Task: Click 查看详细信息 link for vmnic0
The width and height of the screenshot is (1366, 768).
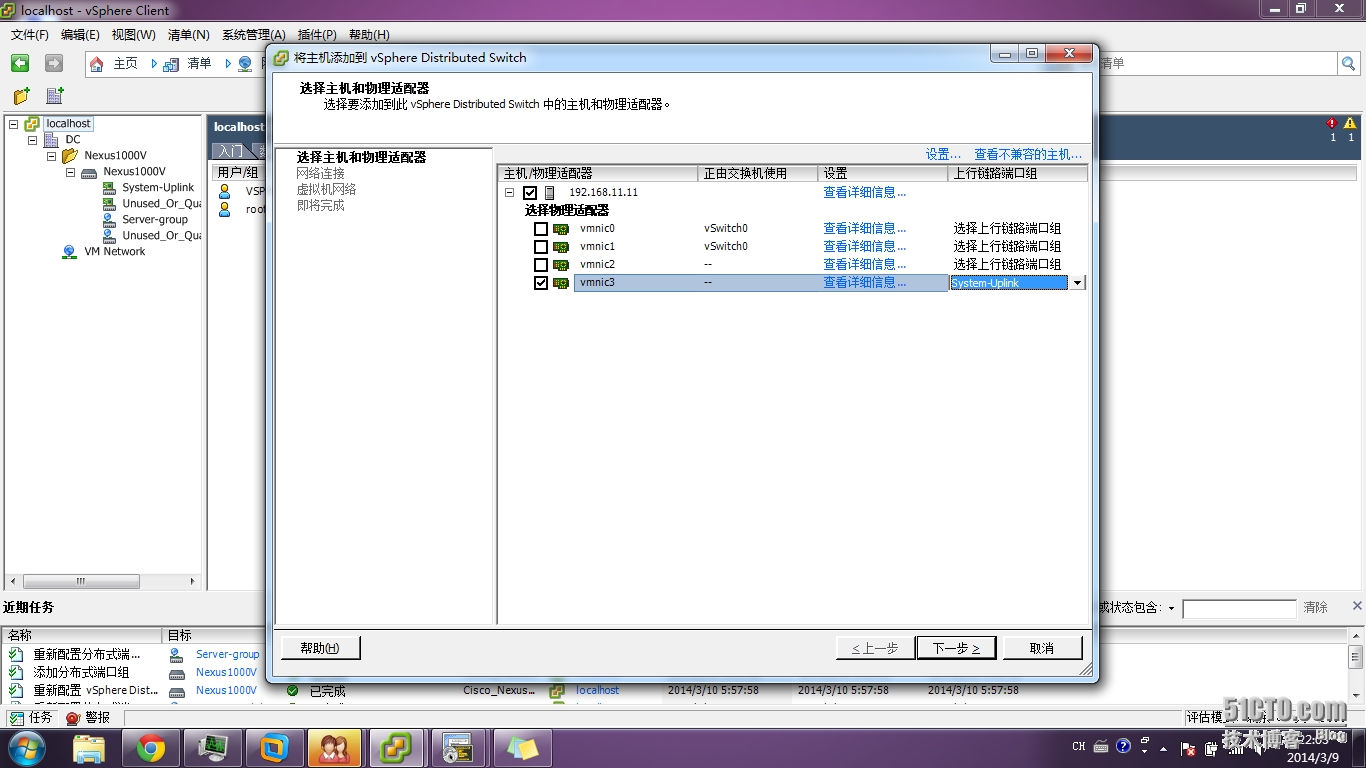Action: point(865,229)
